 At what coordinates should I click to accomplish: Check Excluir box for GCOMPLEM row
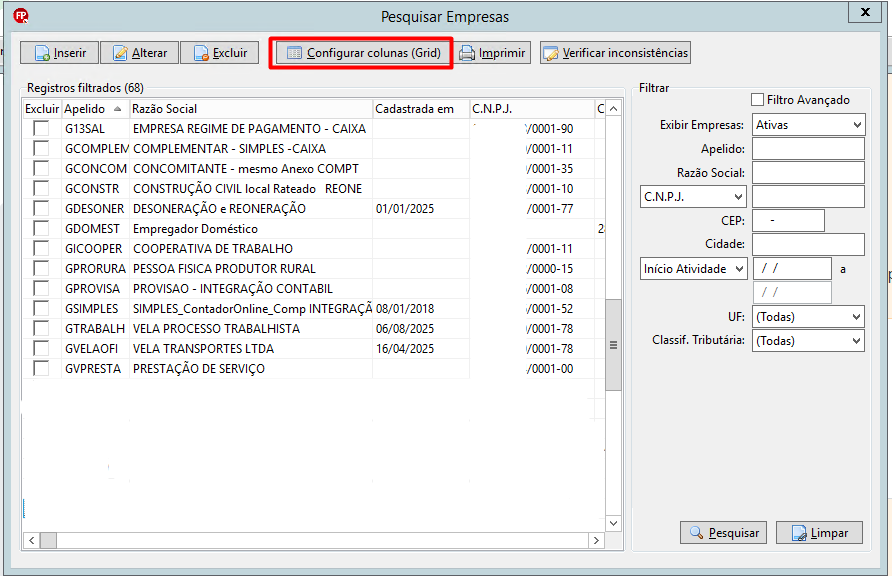tap(41, 148)
